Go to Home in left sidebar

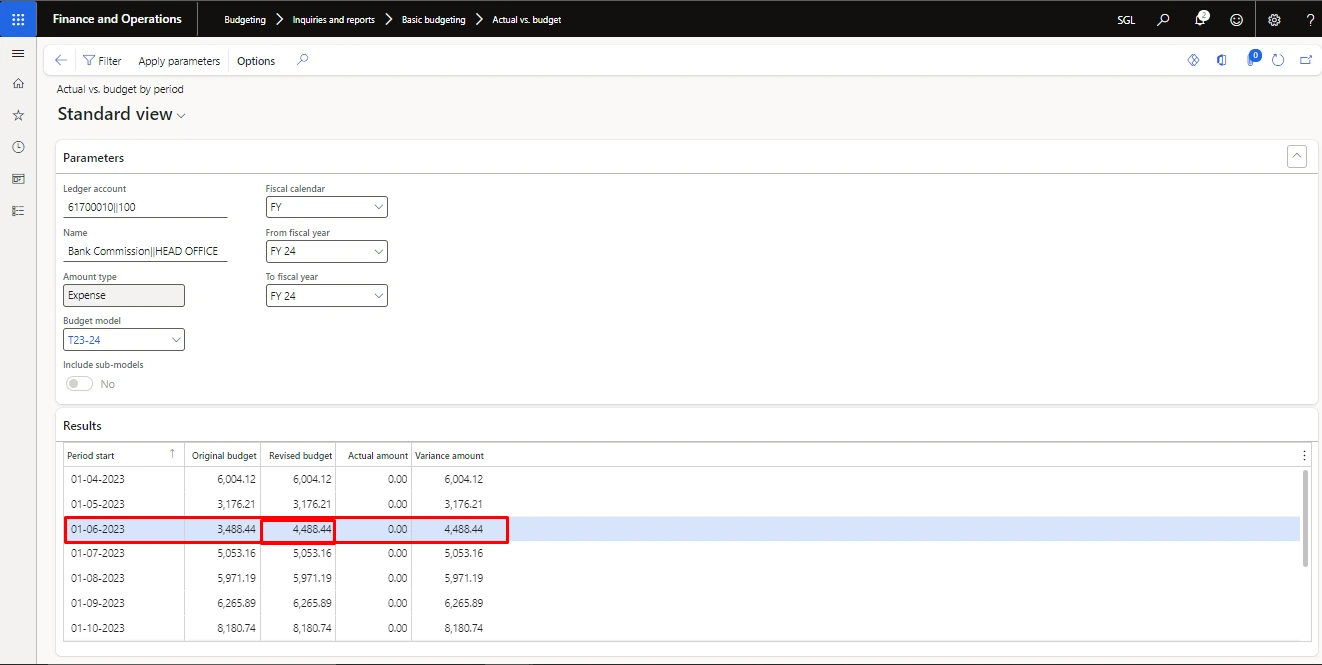[x=18, y=84]
